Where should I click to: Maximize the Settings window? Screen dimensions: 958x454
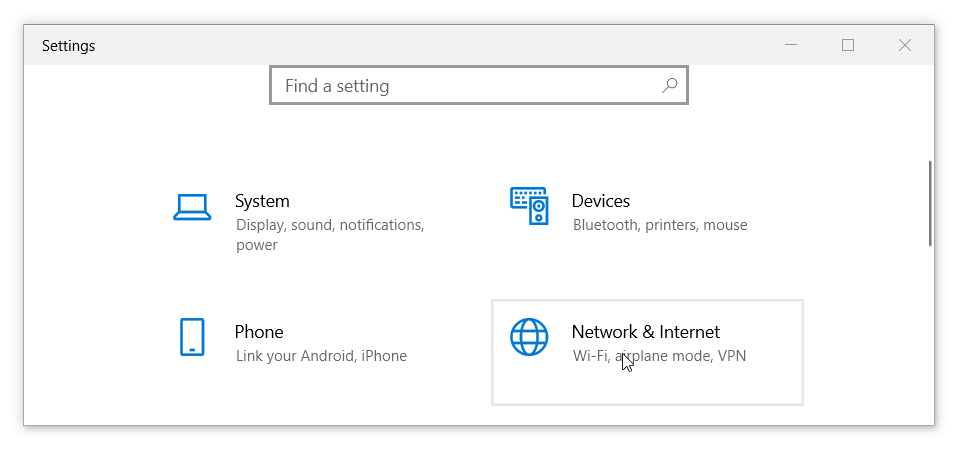pyautogui.click(x=848, y=45)
